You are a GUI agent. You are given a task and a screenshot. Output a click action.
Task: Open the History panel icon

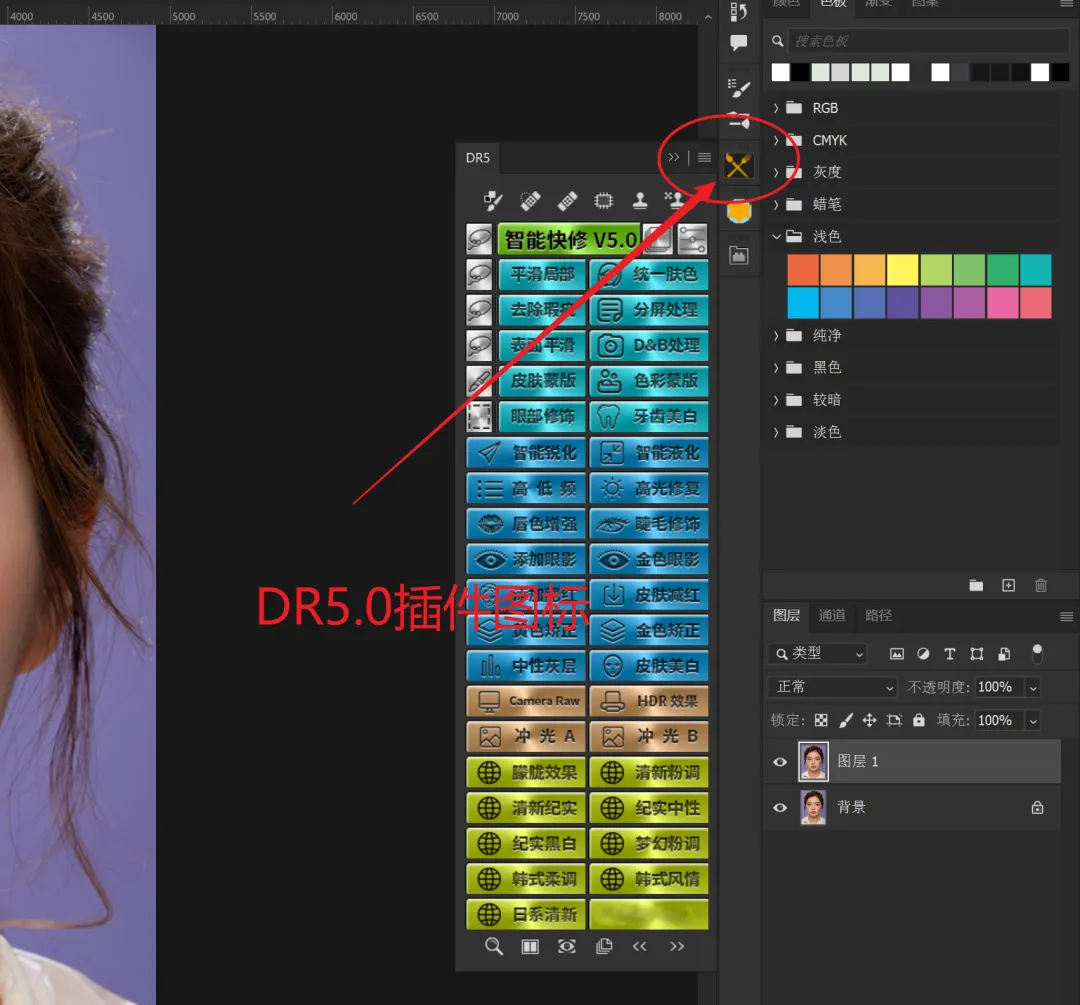(738, 11)
